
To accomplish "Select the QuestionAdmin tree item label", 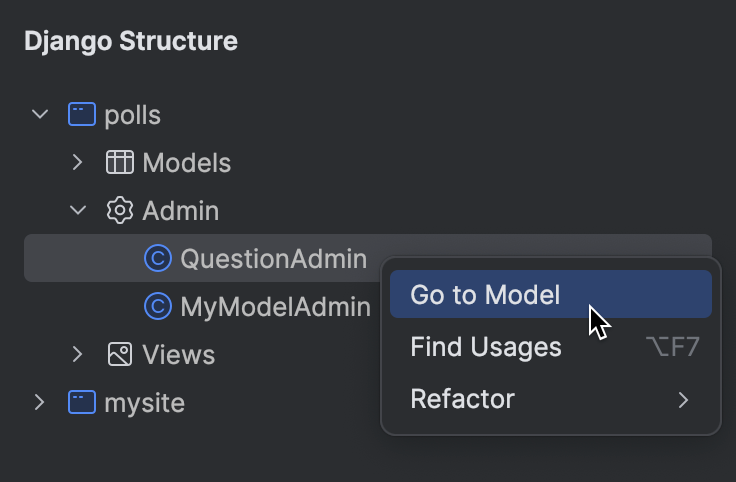I will pos(273,258).
